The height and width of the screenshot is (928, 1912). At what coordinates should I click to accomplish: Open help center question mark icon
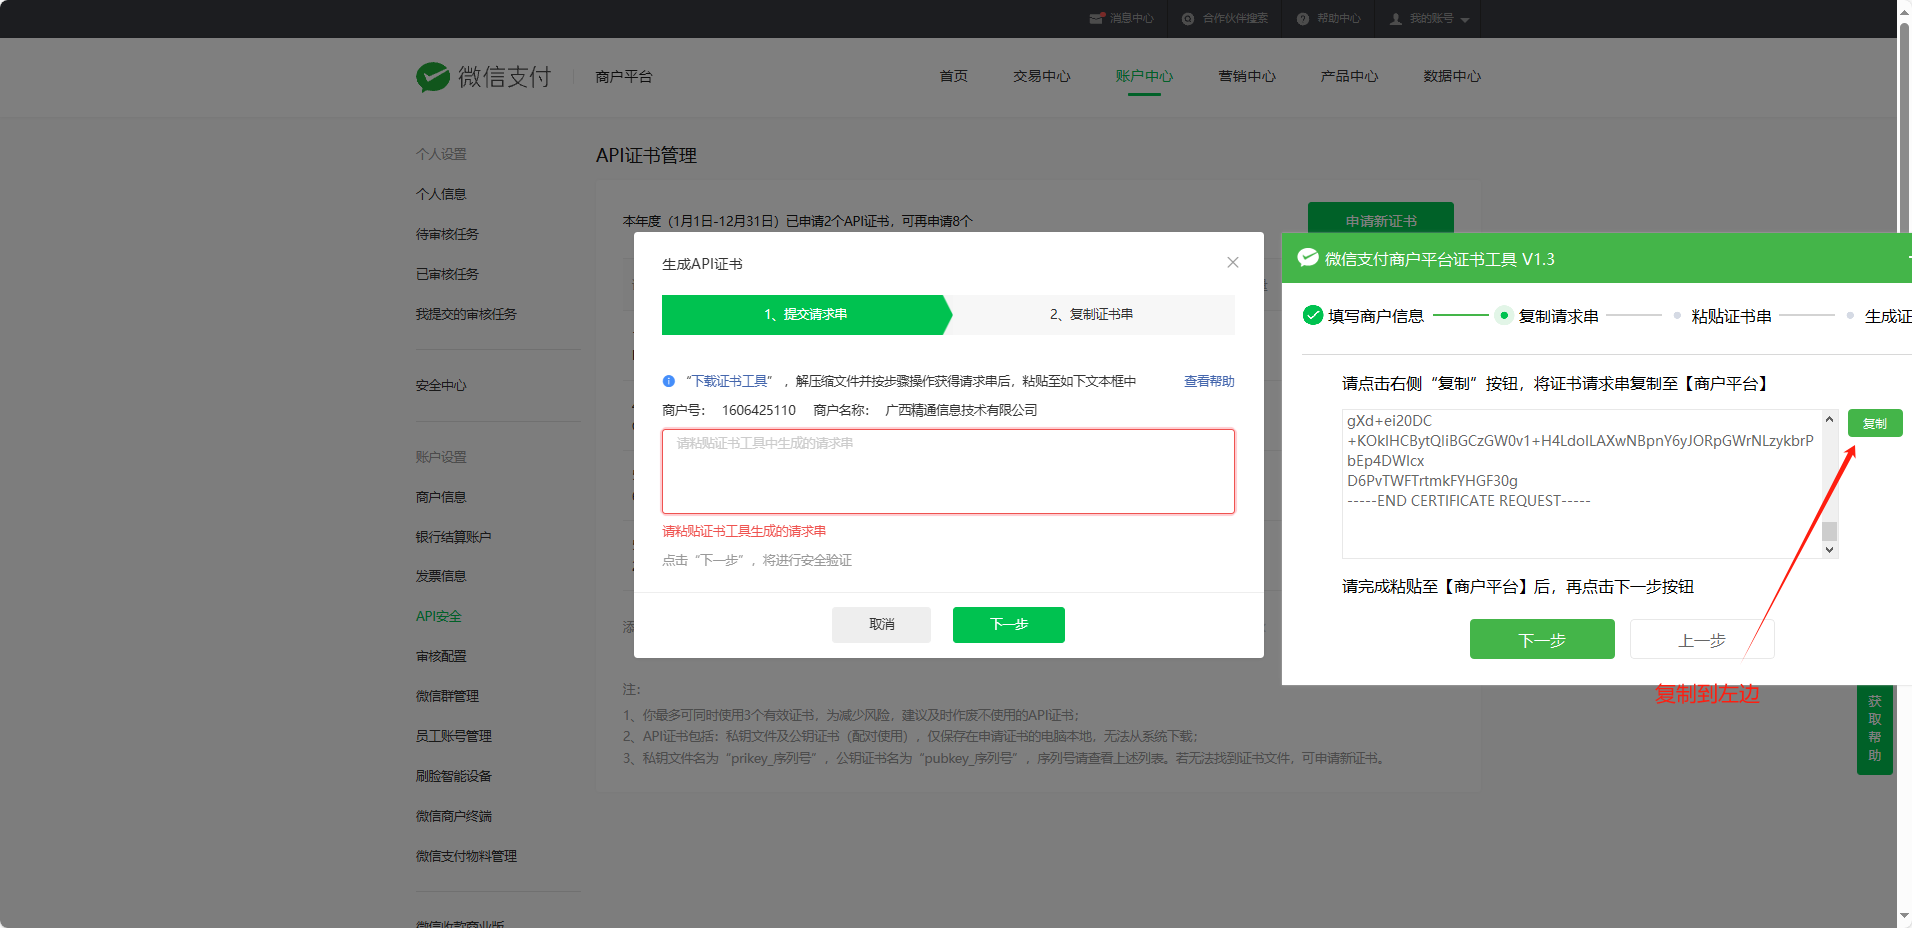point(1303,19)
